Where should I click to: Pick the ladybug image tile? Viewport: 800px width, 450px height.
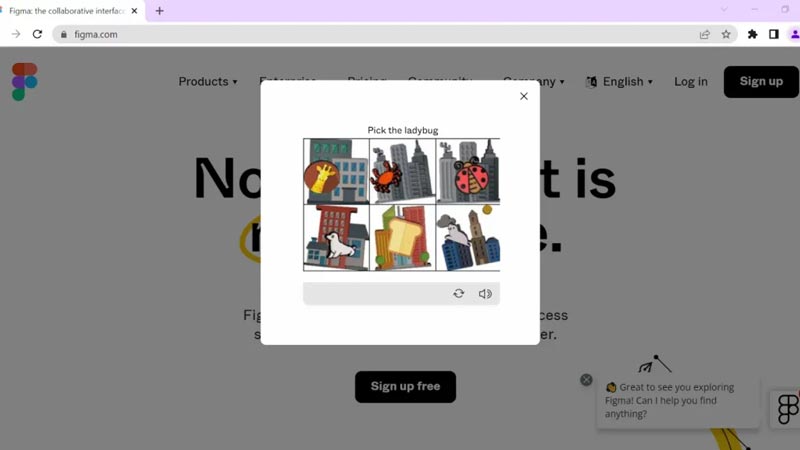pos(468,171)
